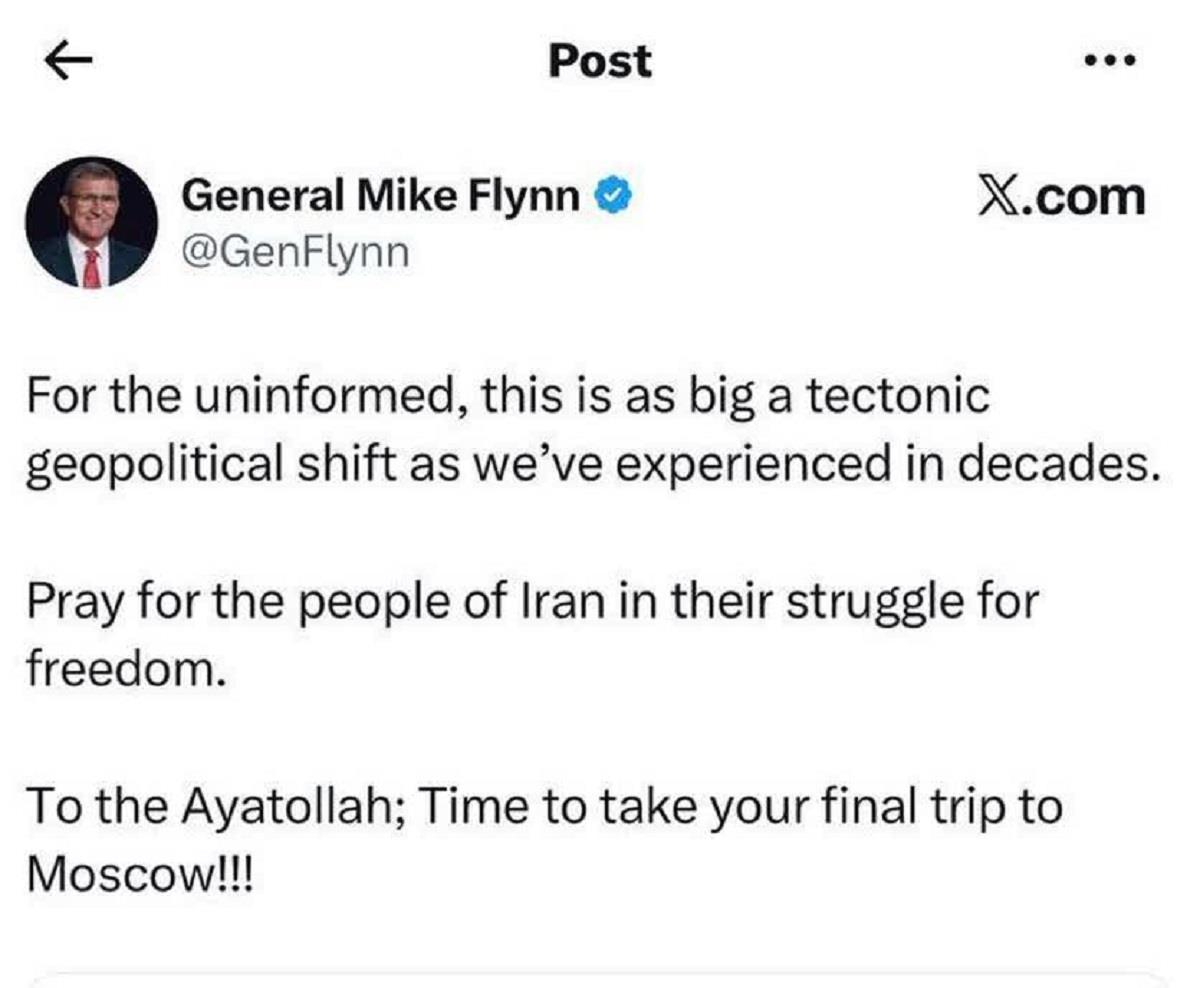Click the blue verified checkmark badge

tap(611, 197)
